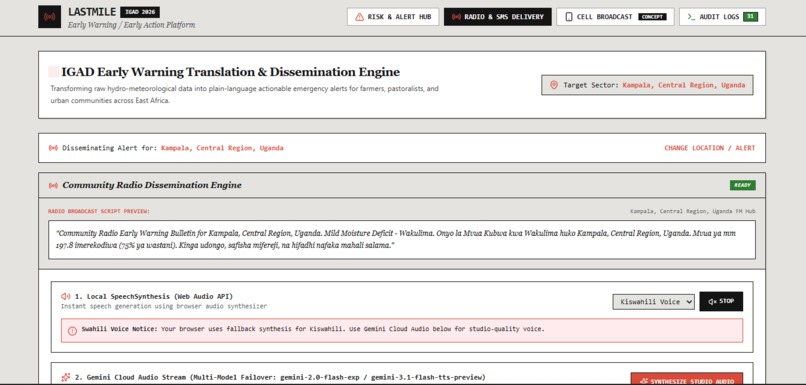
Task: Stop the local speech synthesis playback
Action: (x=721, y=302)
